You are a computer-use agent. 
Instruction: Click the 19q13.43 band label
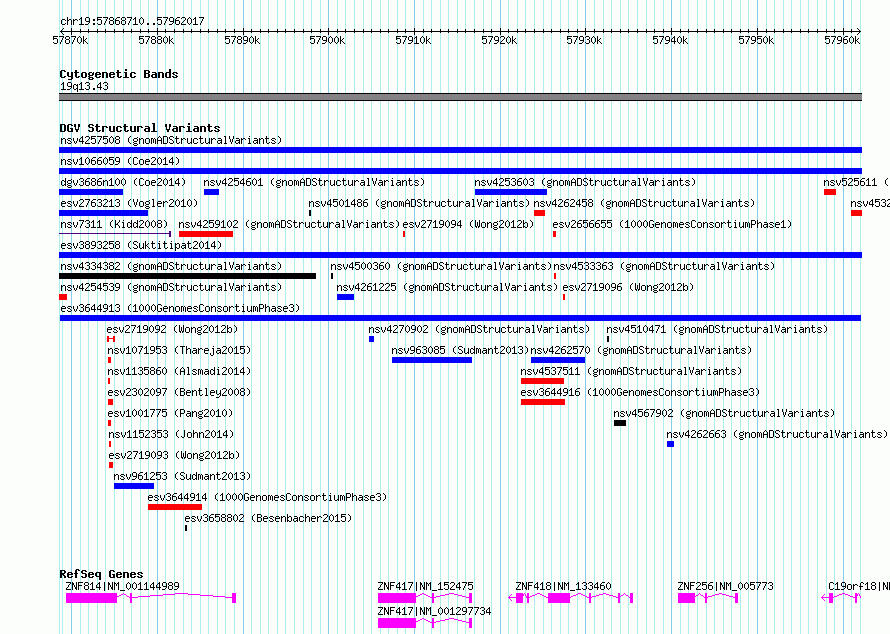pos(84,87)
